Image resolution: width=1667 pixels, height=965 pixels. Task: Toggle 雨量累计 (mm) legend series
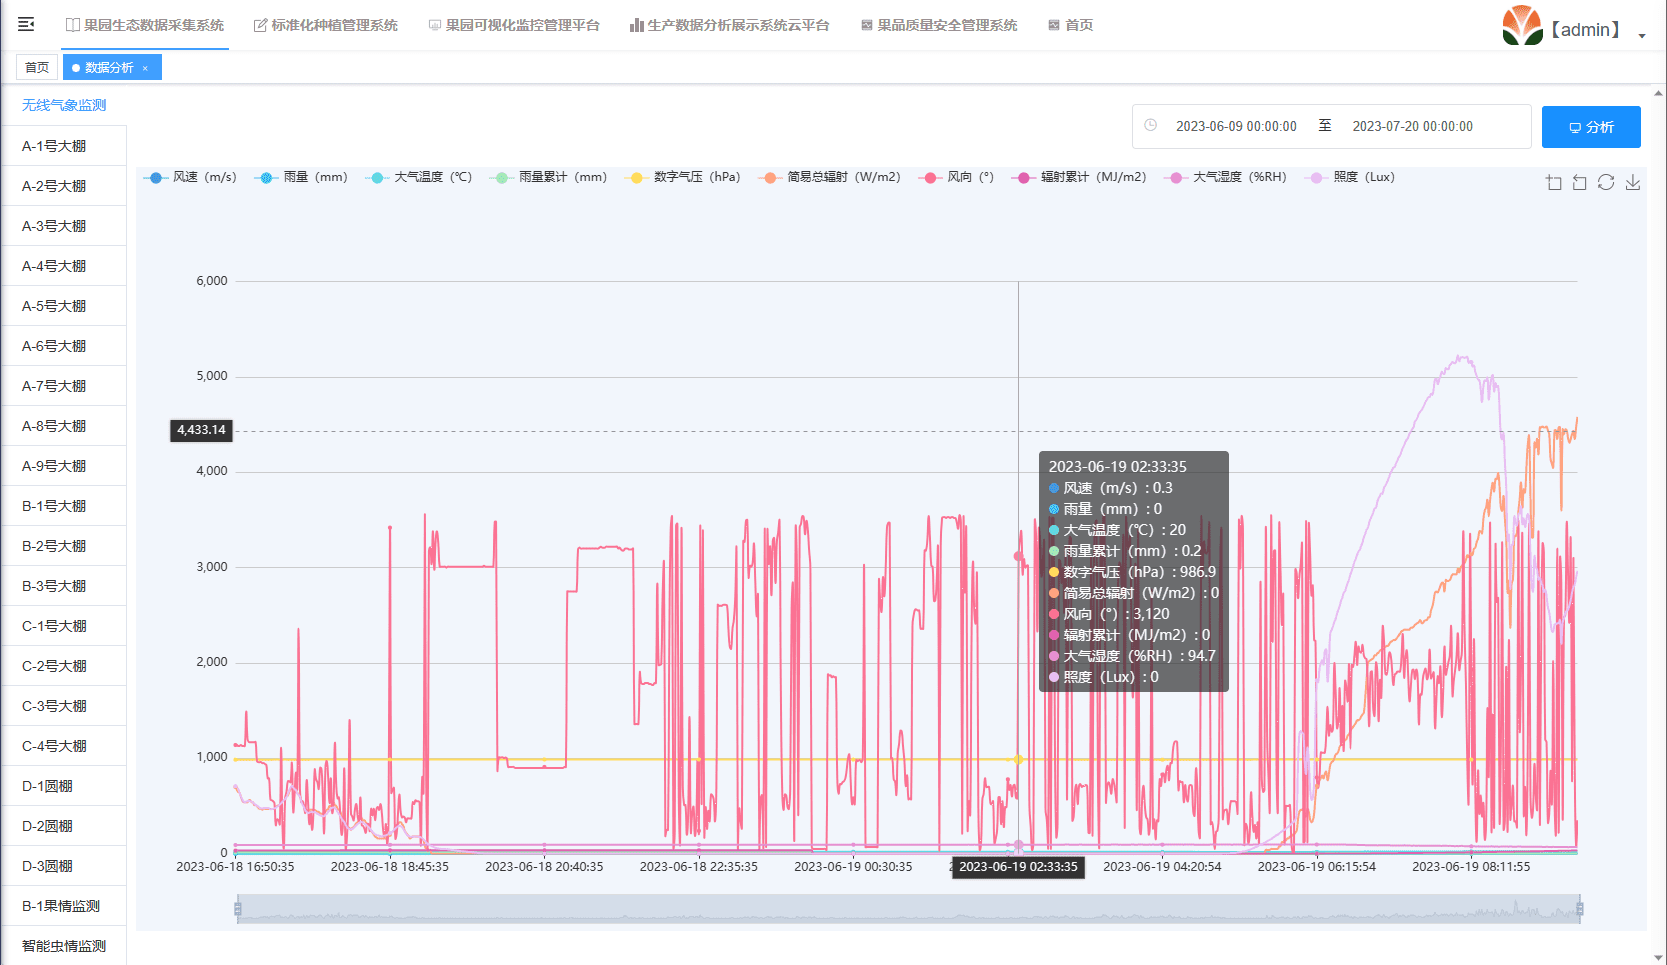click(x=548, y=177)
